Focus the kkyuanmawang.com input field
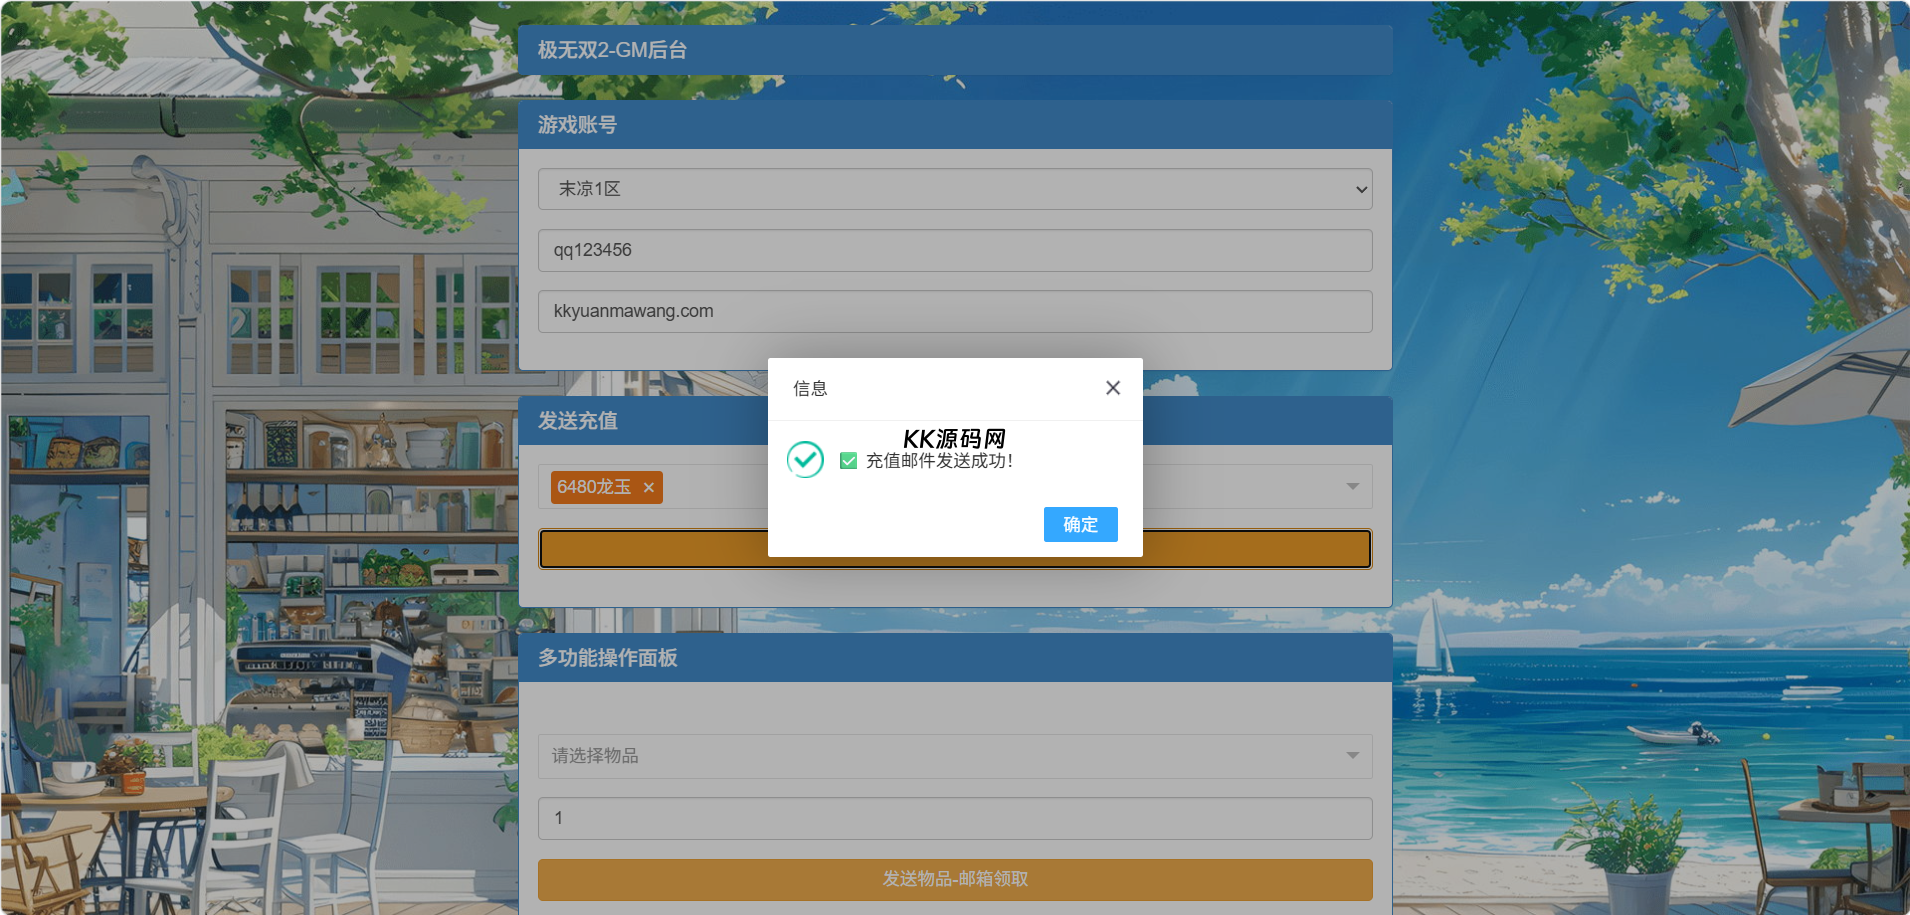The image size is (1910, 915). [x=954, y=311]
